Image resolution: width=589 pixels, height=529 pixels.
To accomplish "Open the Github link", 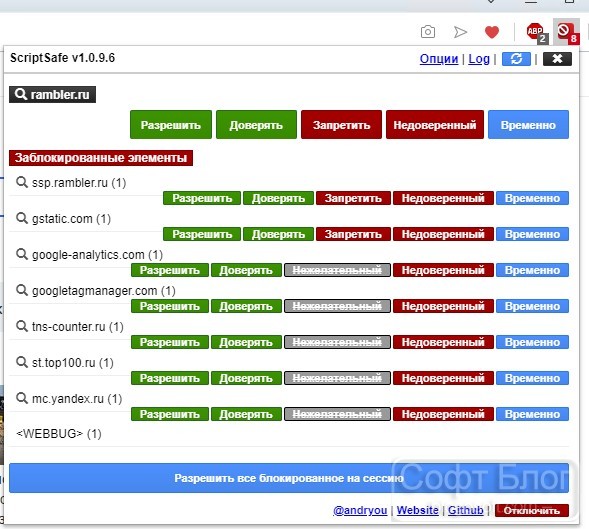I will pos(465,510).
